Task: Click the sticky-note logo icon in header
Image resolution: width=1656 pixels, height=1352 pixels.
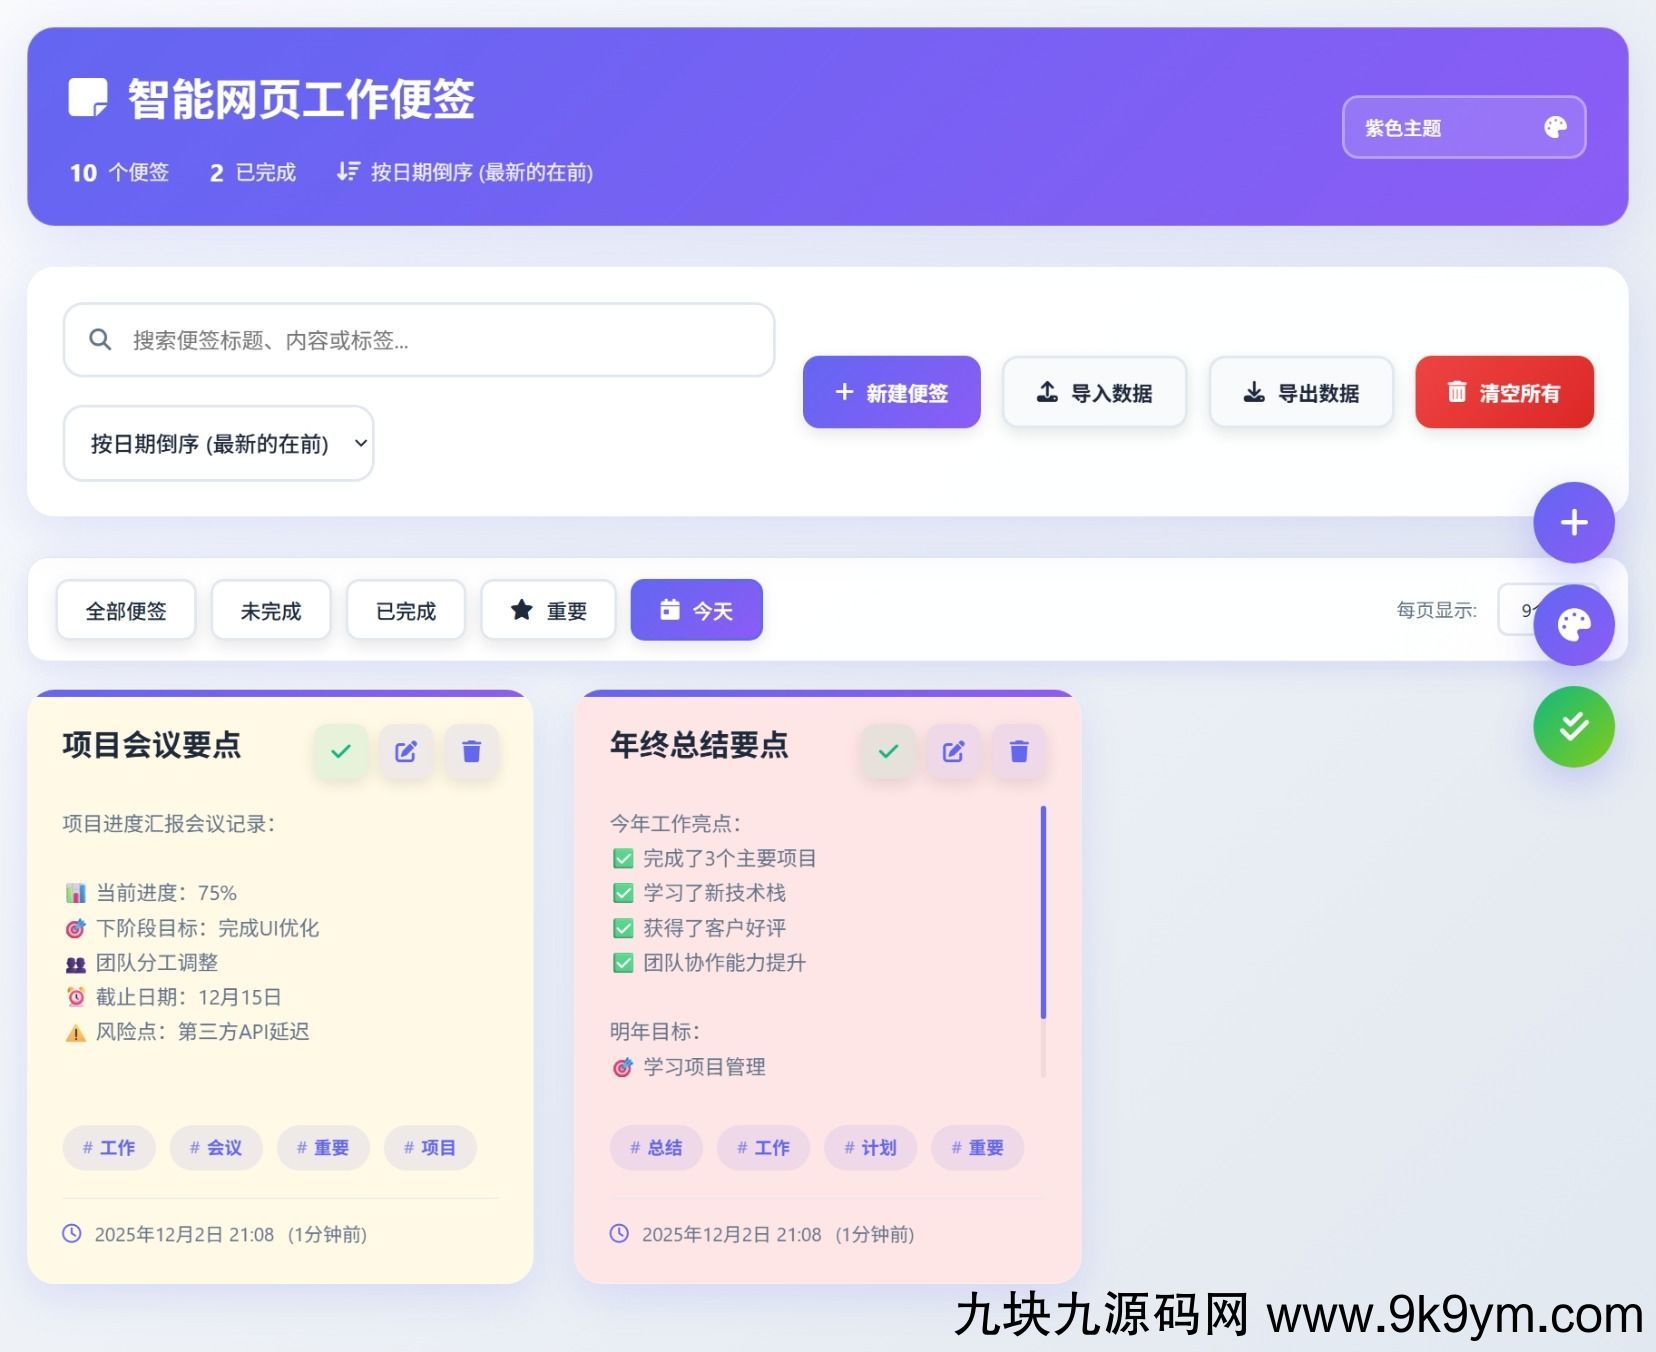Action: point(88,99)
